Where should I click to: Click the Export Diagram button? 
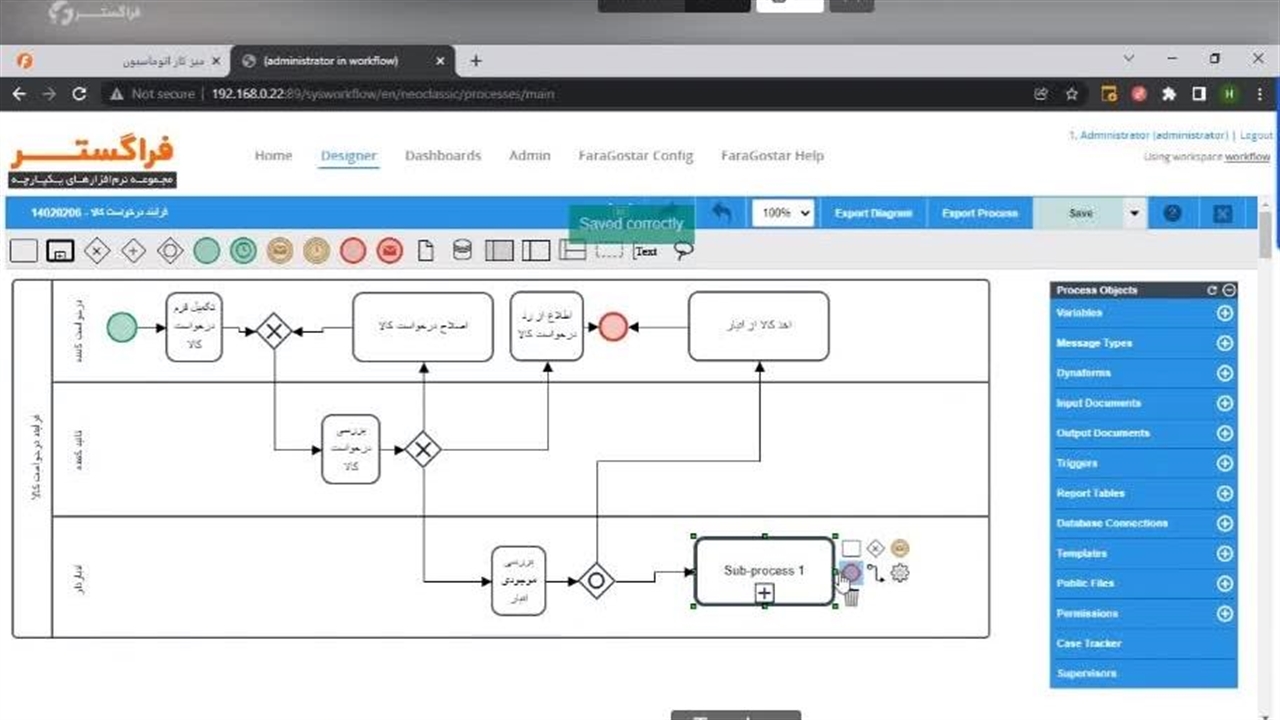coord(873,213)
